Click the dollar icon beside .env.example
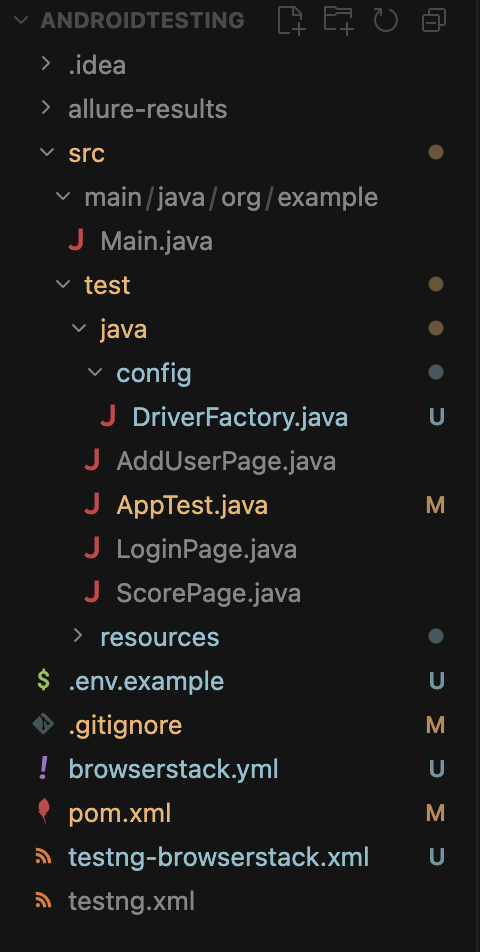Image resolution: width=480 pixels, height=952 pixels. pyautogui.click(x=44, y=681)
